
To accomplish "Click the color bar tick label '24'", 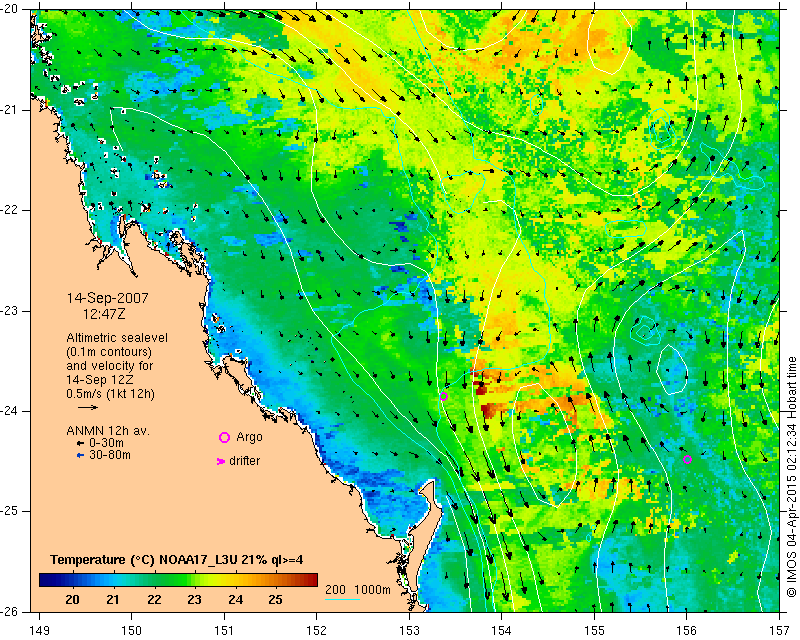I will click(235, 600).
